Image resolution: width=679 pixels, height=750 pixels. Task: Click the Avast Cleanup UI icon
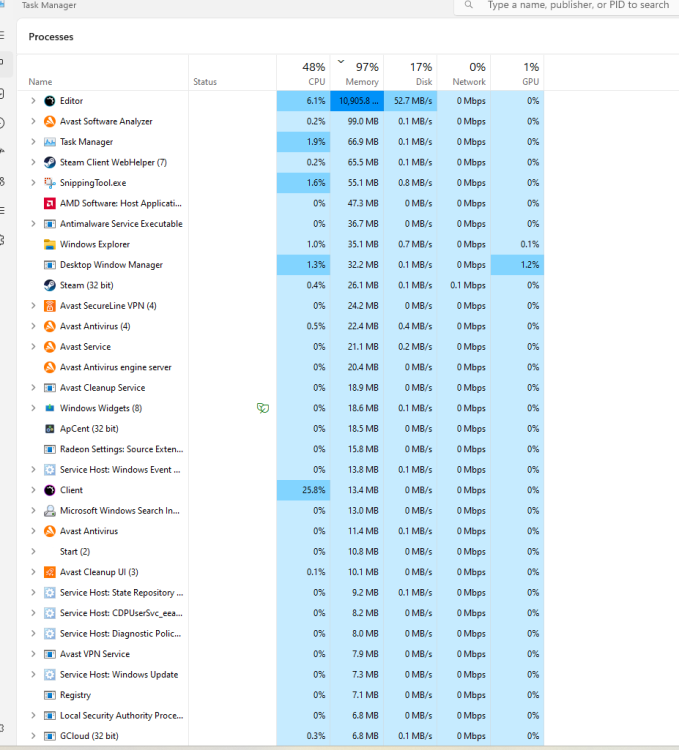tap(50, 572)
